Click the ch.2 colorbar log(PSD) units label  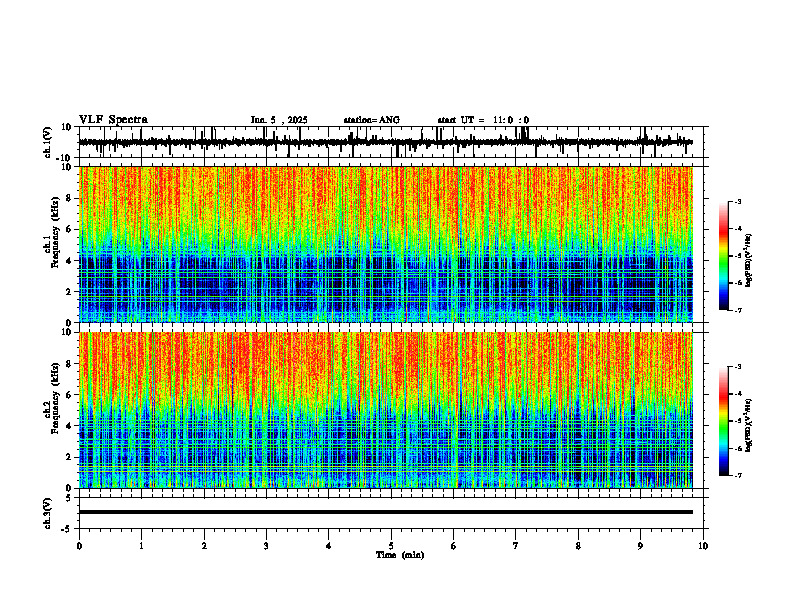749,425
